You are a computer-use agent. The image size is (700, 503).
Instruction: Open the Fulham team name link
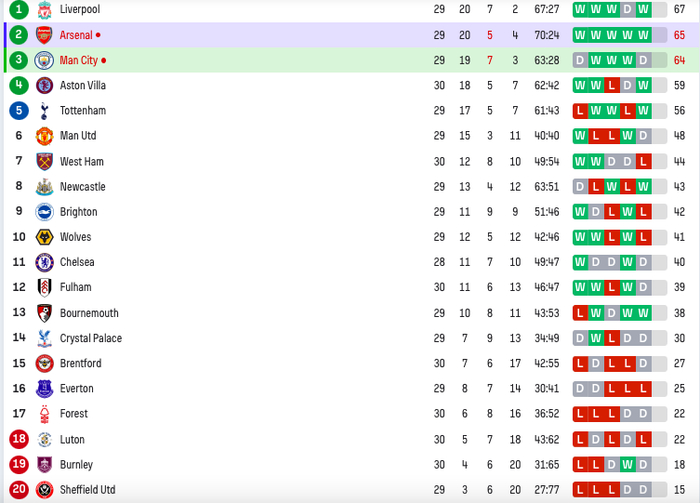(76, 288)
